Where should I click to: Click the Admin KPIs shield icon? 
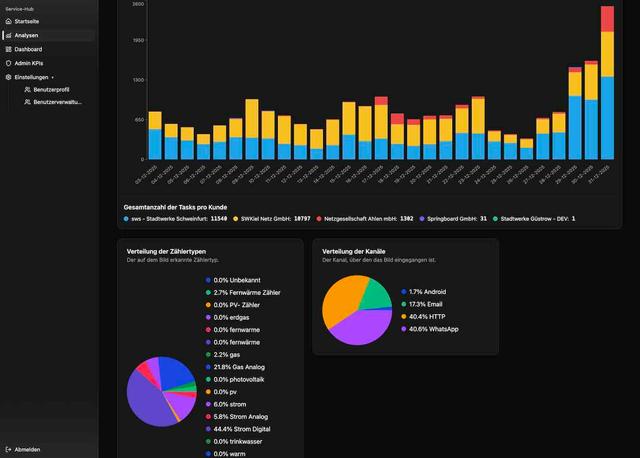(9, 63)
